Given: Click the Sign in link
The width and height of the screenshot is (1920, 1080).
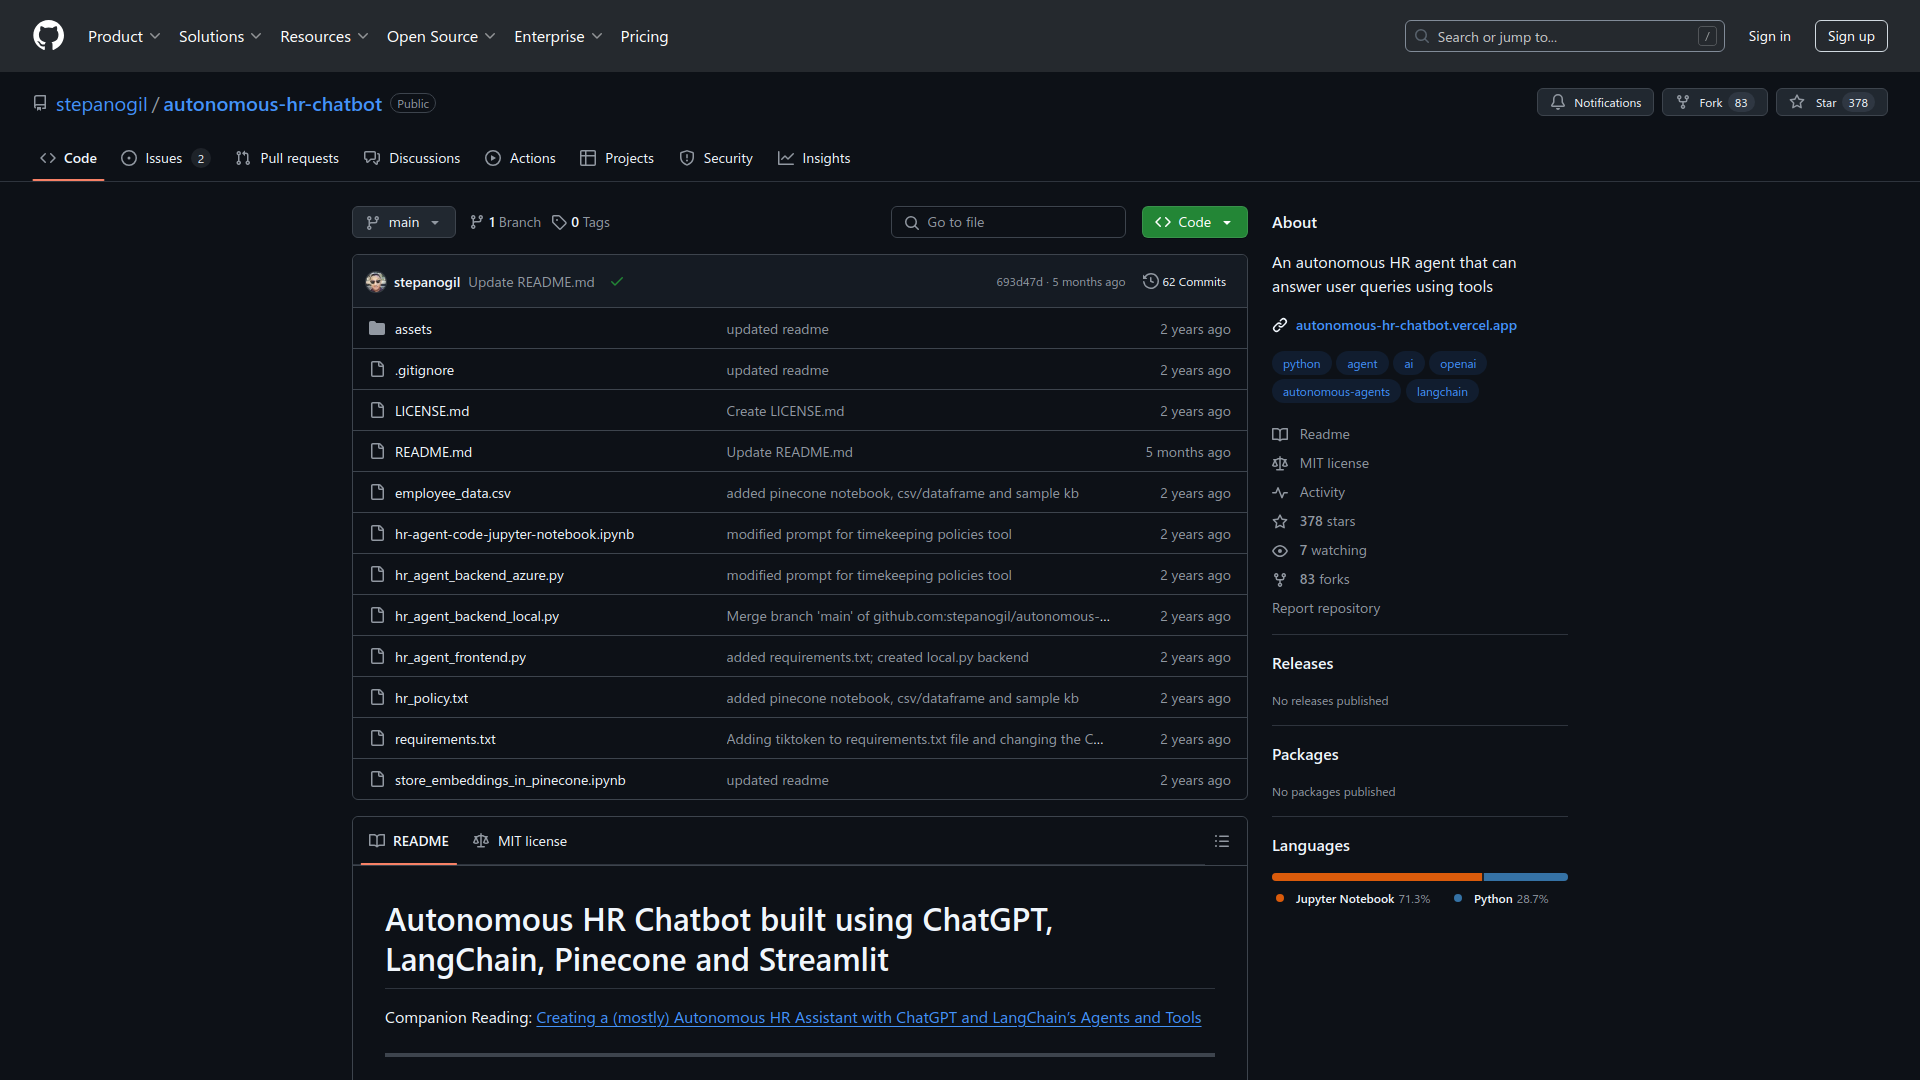Looking at the screenshot, I should (x=1769, y=36).
